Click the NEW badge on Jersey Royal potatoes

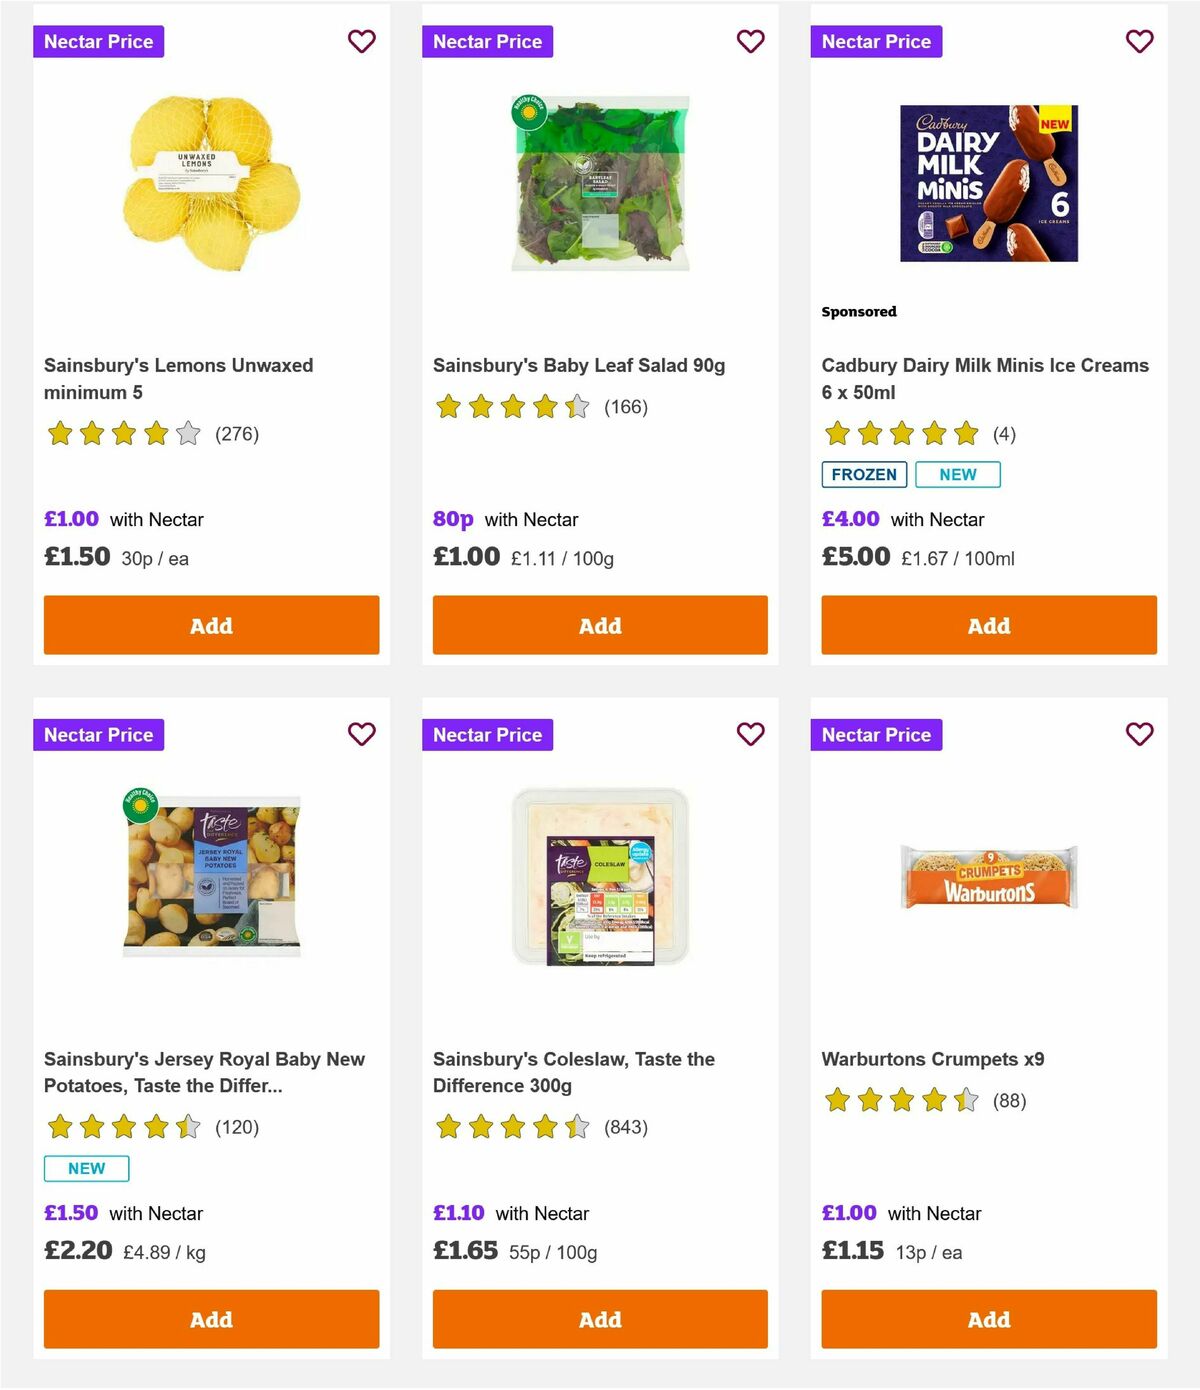(x=86, y=1167)
